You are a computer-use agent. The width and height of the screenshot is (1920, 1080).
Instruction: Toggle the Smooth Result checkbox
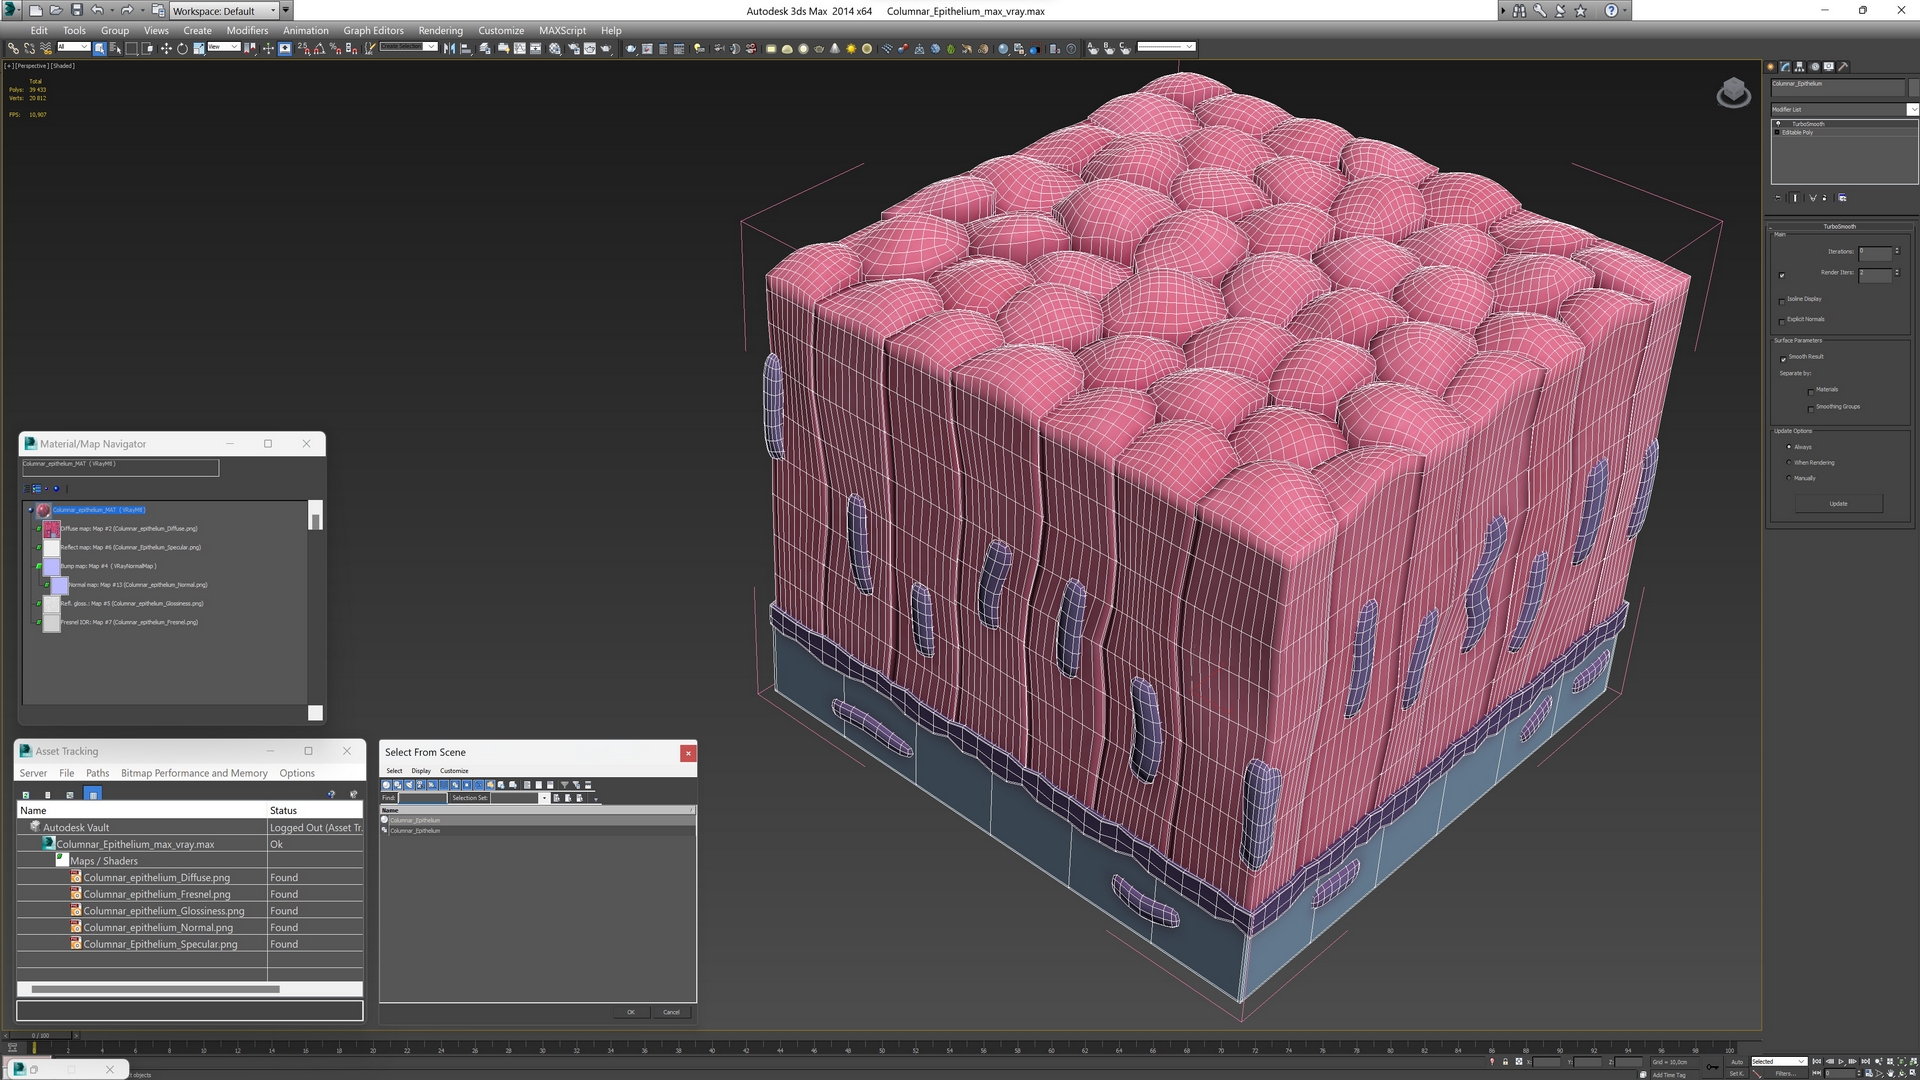point(1782,358)
